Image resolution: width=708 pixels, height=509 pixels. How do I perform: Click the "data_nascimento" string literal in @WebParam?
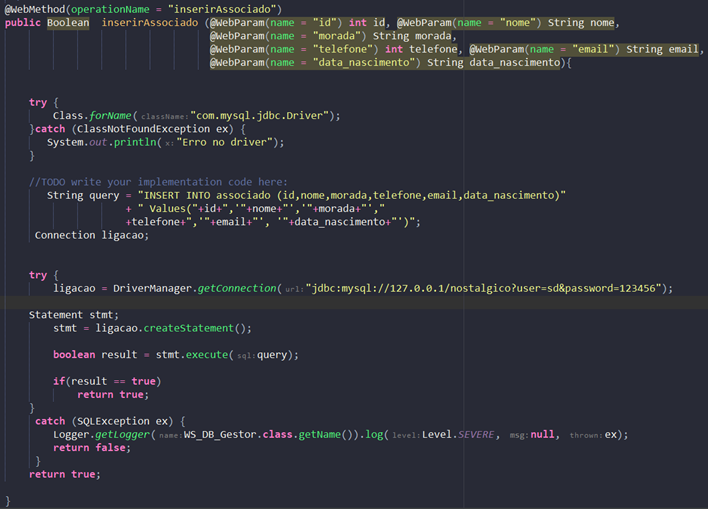(363, 62)
